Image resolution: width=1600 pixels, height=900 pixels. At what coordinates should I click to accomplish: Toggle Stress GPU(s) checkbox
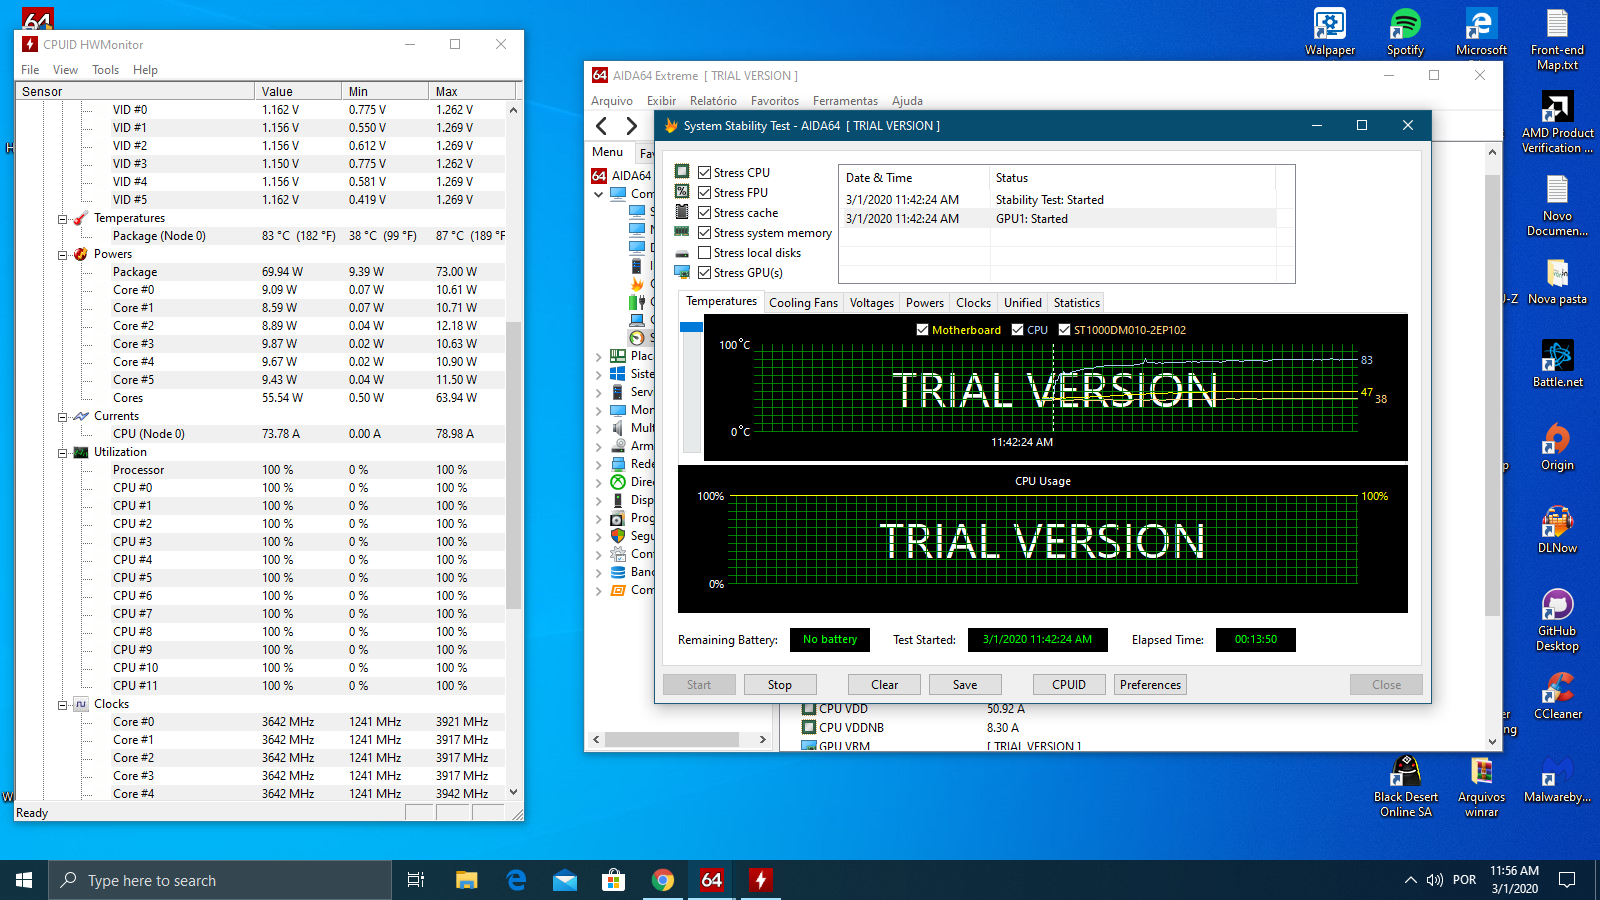[x=704, y=273]
